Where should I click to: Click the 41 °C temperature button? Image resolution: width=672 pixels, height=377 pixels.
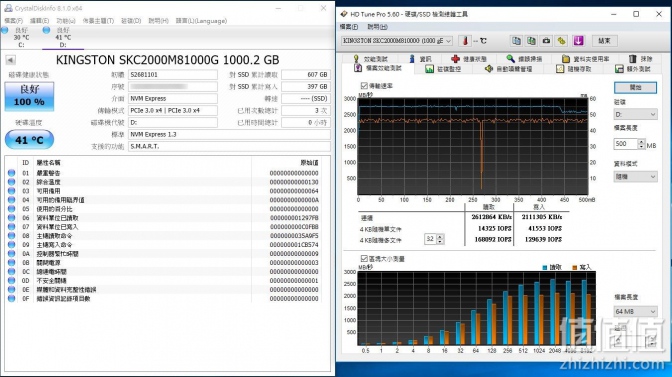(29, 140)
